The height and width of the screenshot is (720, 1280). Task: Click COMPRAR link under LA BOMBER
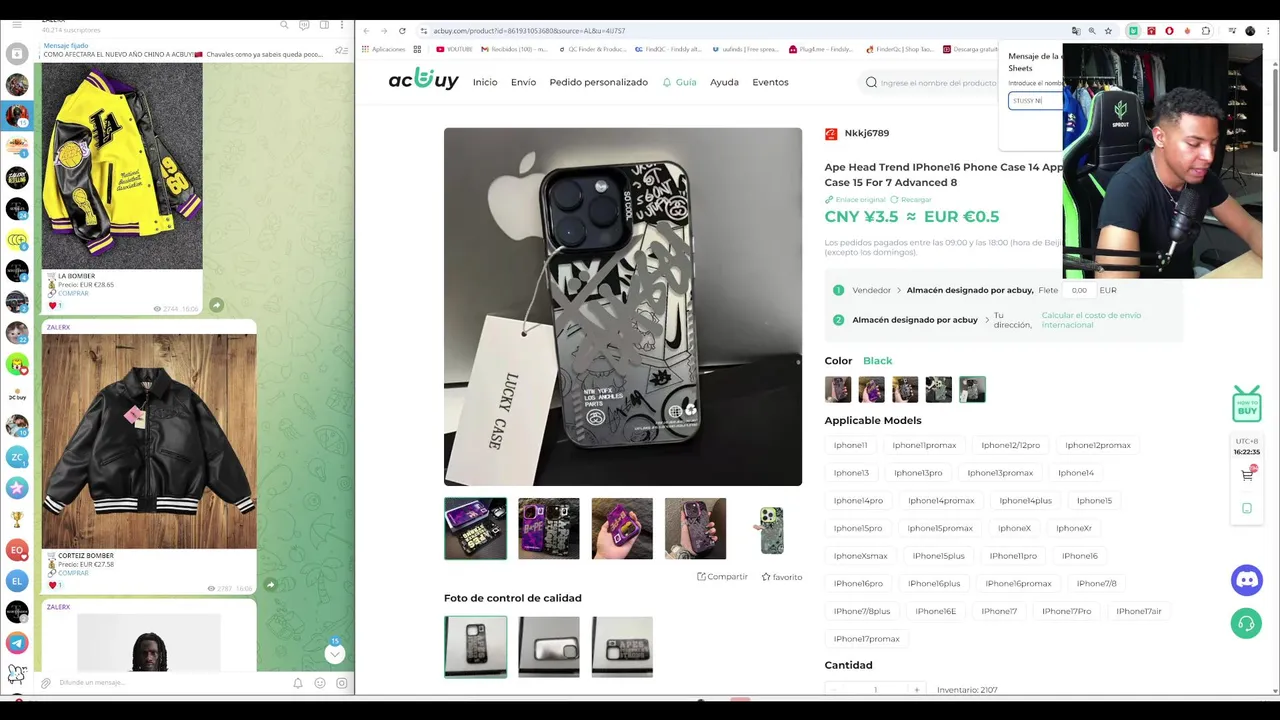[73, 294]
